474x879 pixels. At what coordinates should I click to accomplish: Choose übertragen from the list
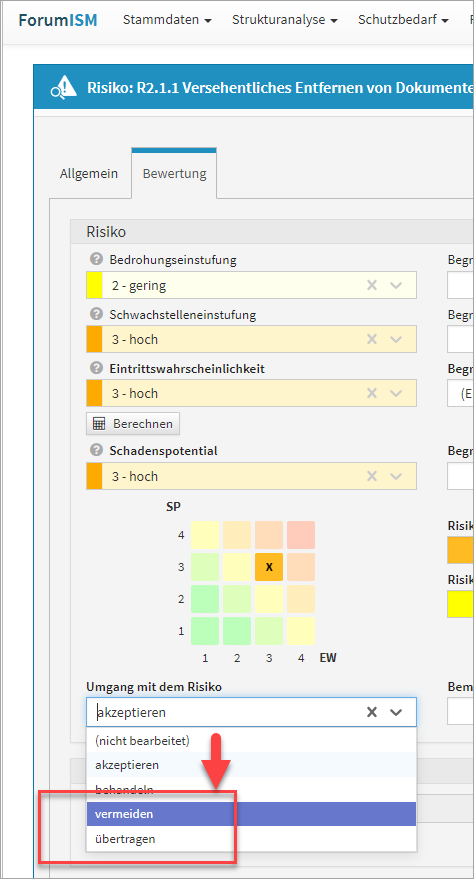pos(252,839)
